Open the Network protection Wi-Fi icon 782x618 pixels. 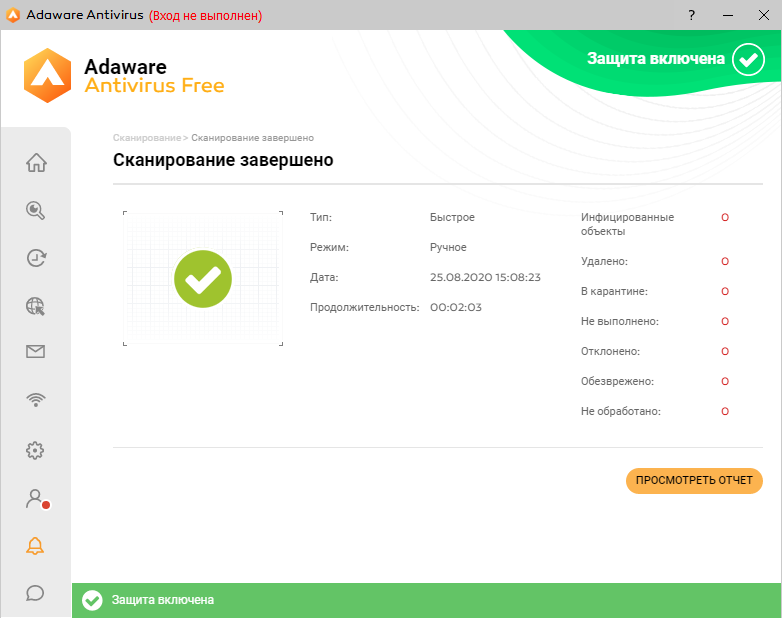pyautogui.click(x=35, y=400)
